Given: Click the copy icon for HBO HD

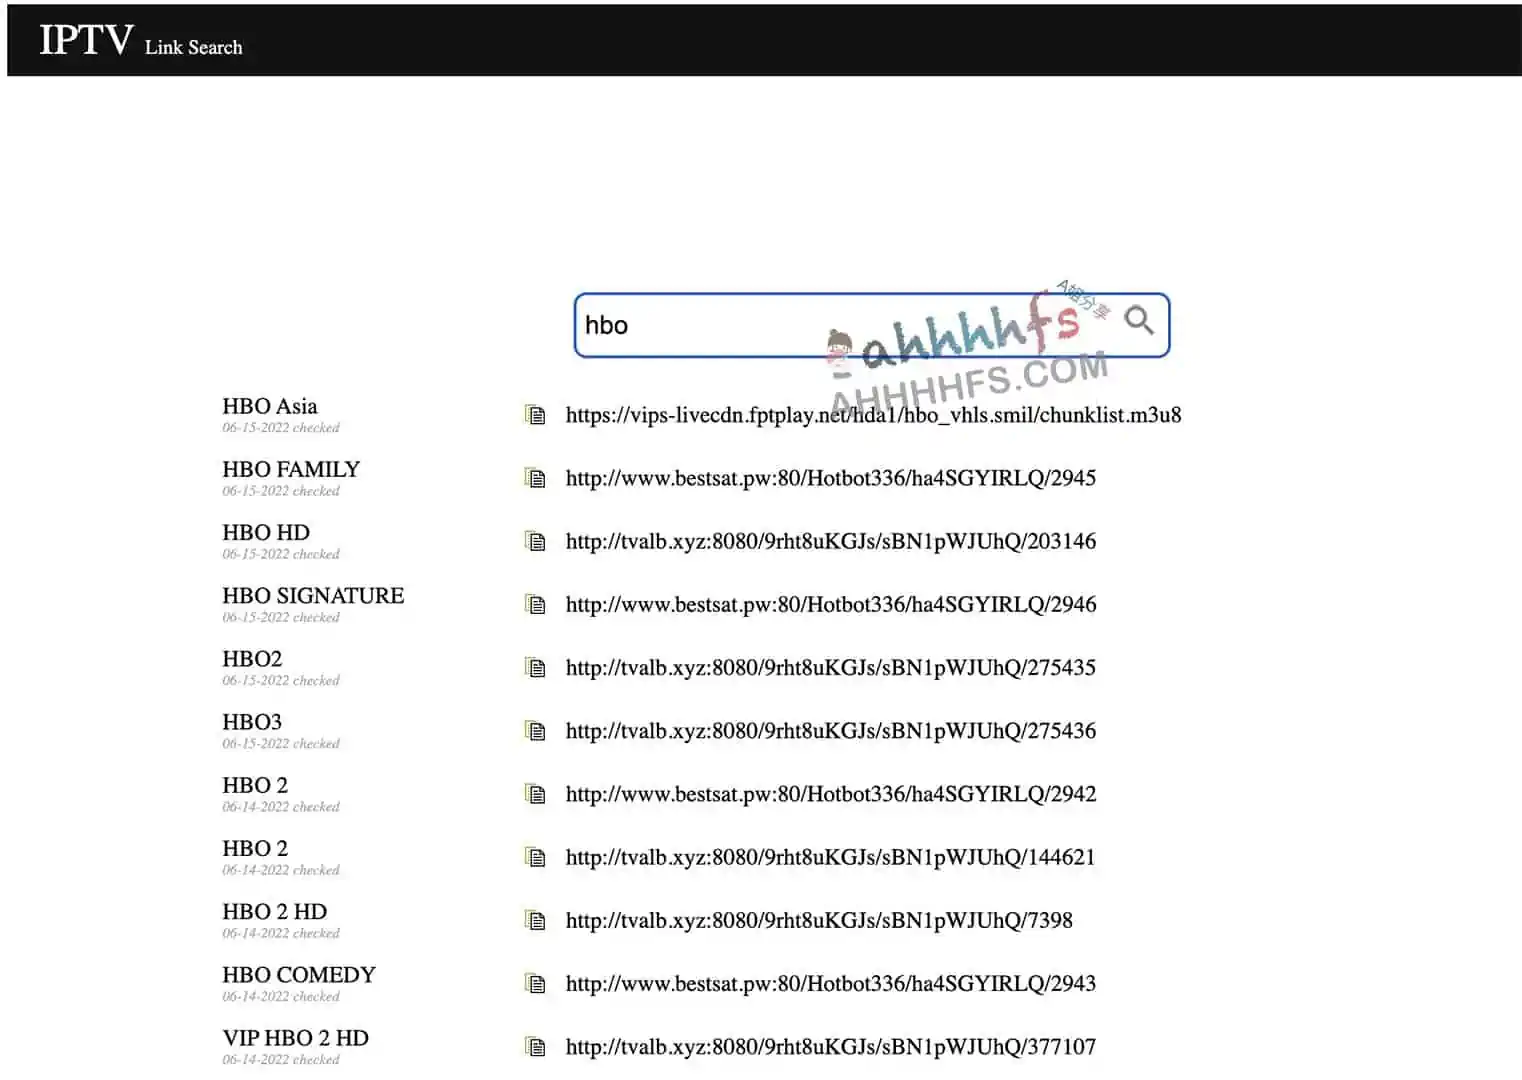Looking at the screenshot, I should click(536, 541).
